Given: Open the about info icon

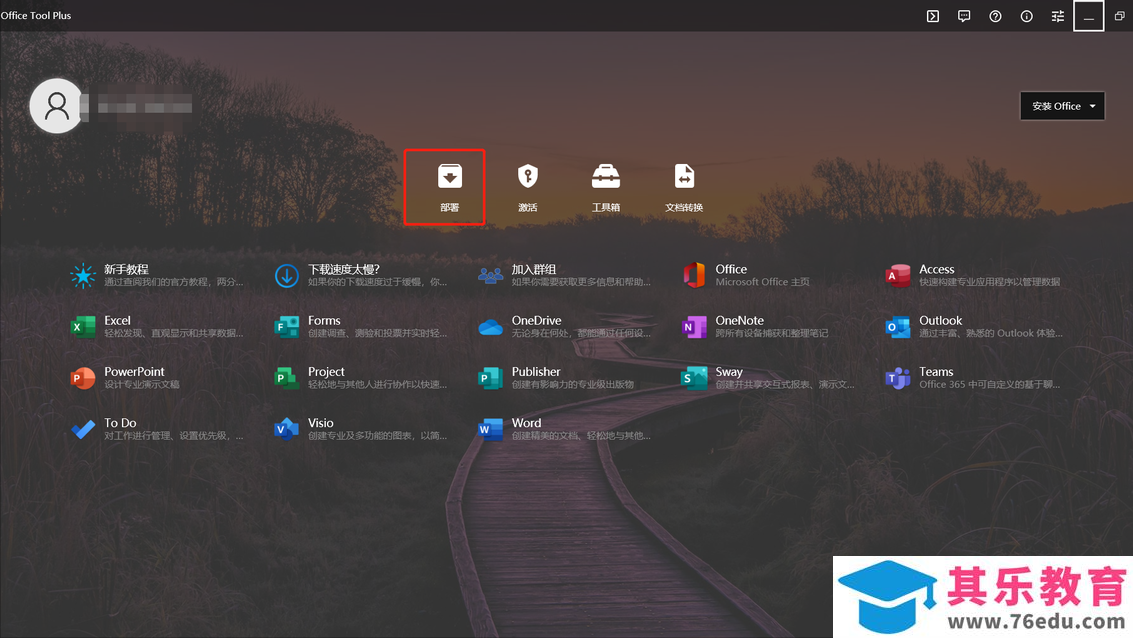Looking at the screenshot, I should 1026,16.
